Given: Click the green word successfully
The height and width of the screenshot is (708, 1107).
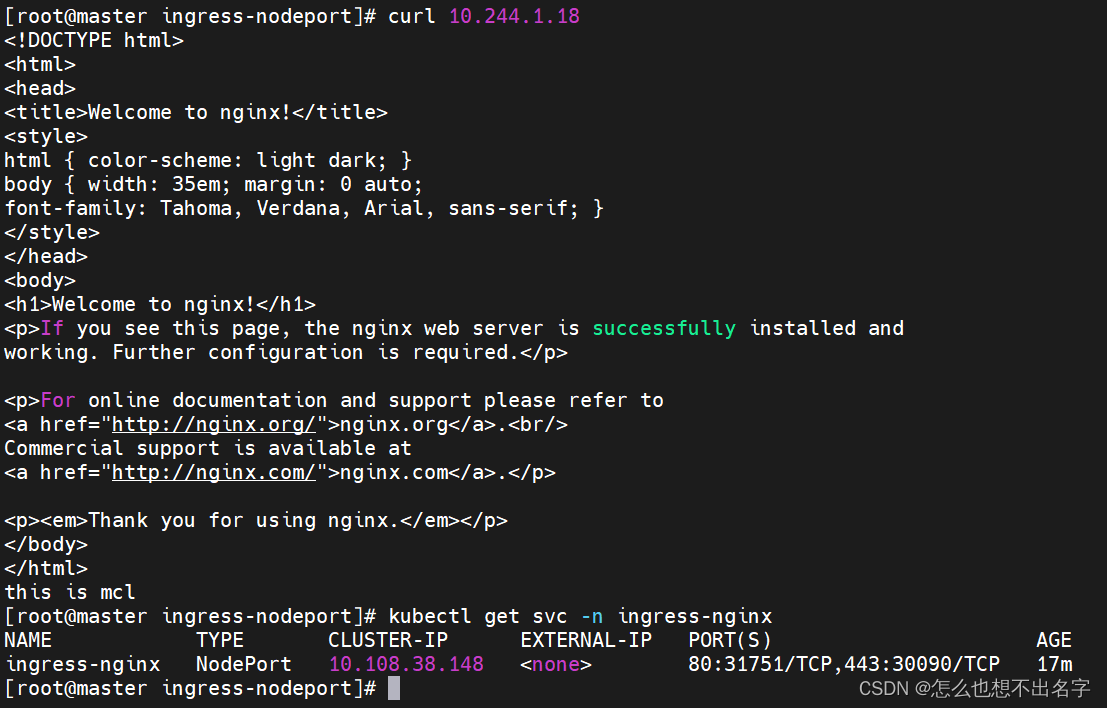Looking at the screenshot, I should [664, 328].
